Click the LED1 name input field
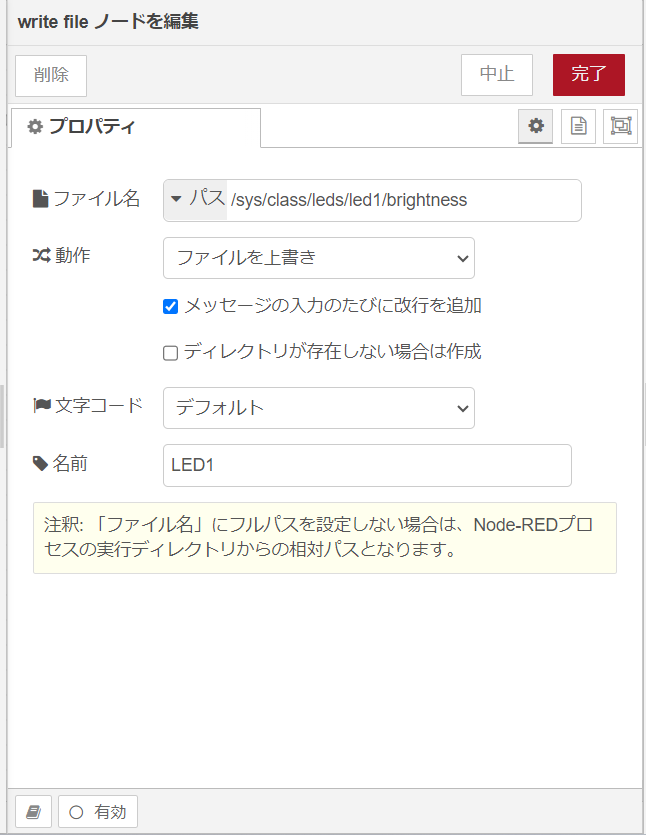Image resolution: width=646 pixels, height=835 pixels. pos(367,465)
